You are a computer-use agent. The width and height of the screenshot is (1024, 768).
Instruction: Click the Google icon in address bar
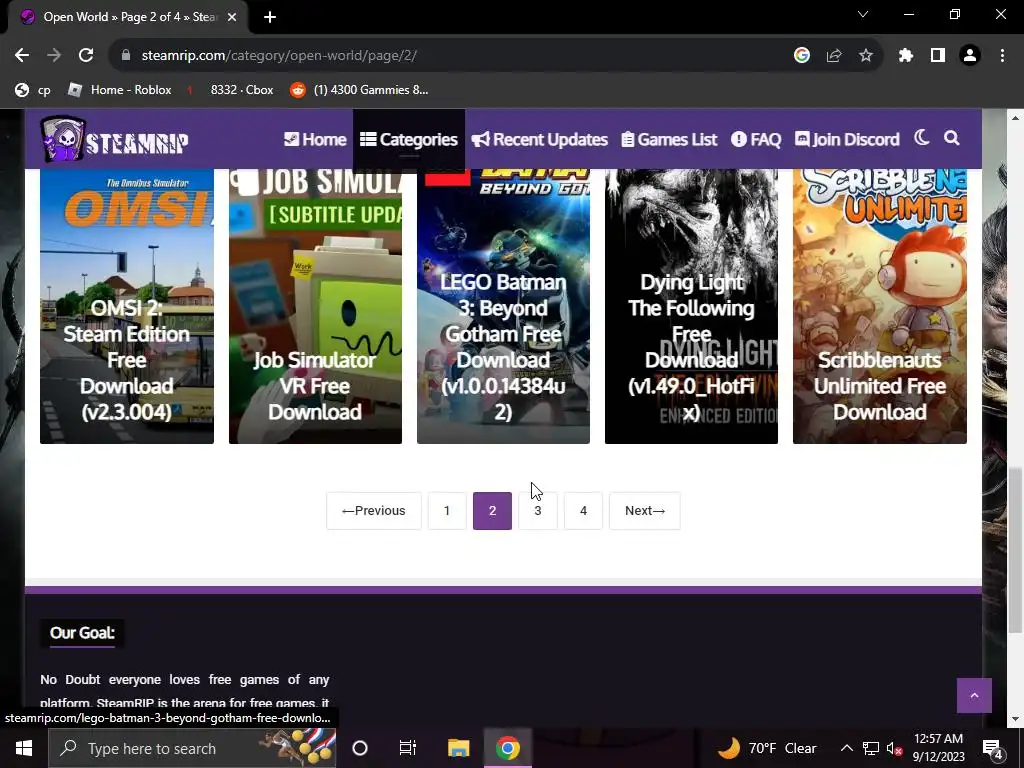coord(802,56)
